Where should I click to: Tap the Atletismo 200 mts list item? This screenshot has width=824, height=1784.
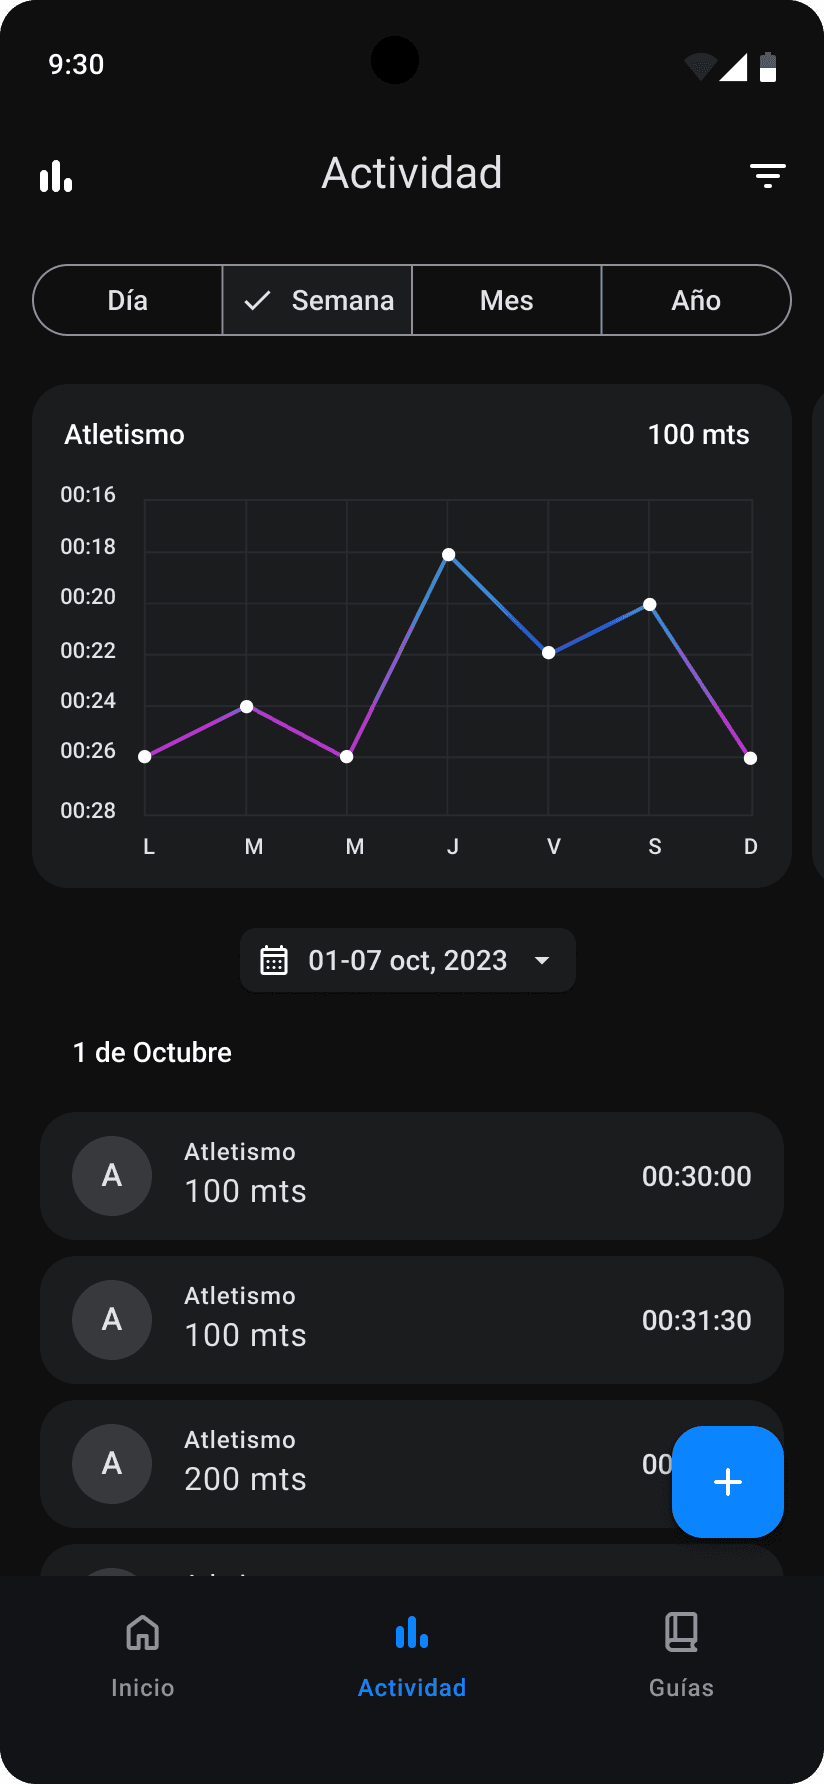412,1464
